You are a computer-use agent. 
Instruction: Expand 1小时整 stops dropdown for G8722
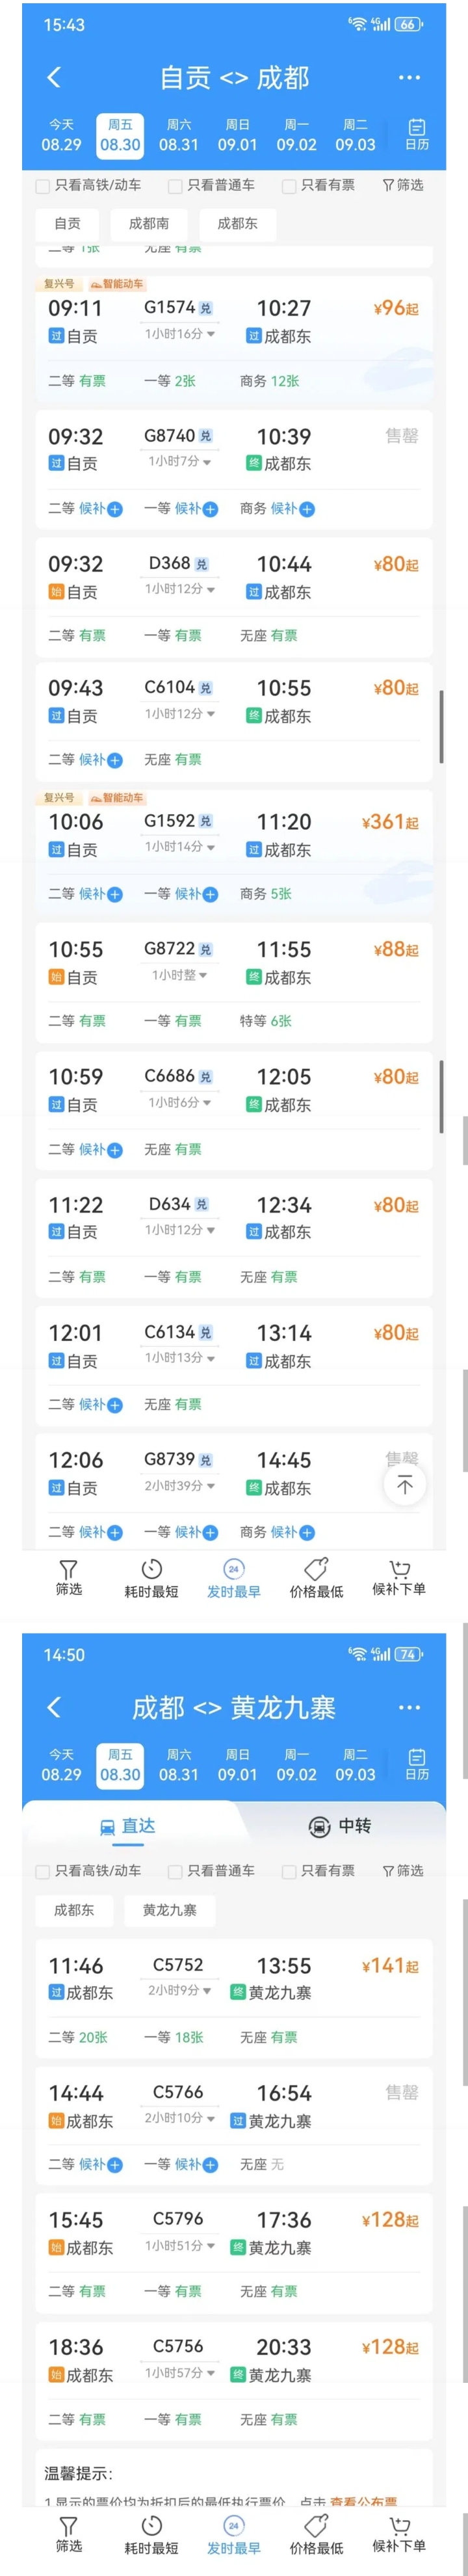180,975
